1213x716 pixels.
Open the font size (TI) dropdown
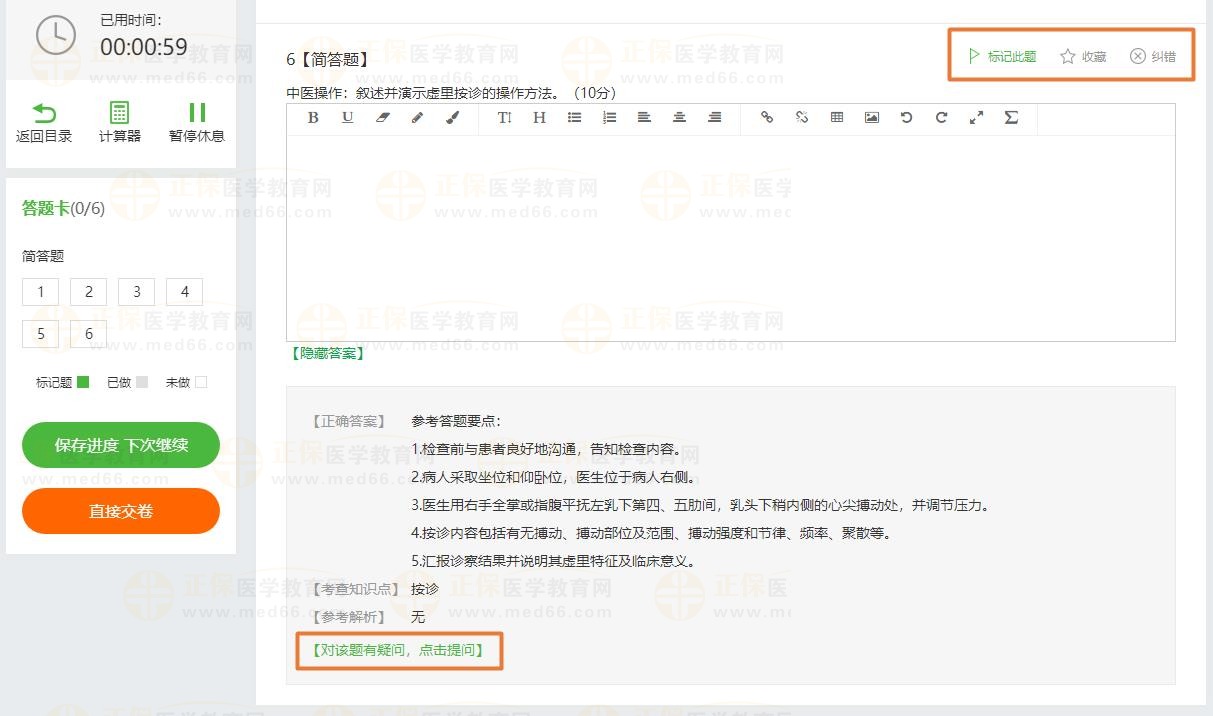coord(504,118)
